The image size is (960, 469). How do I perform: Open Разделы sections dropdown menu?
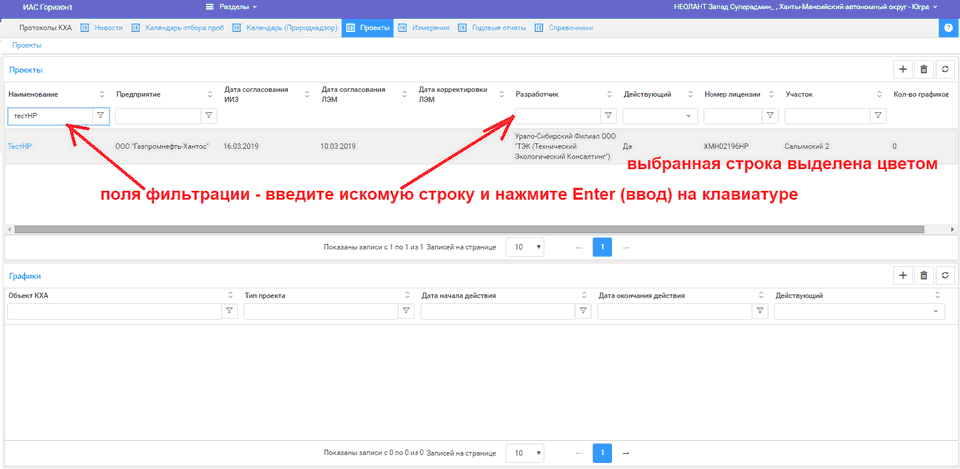point(231,7)
